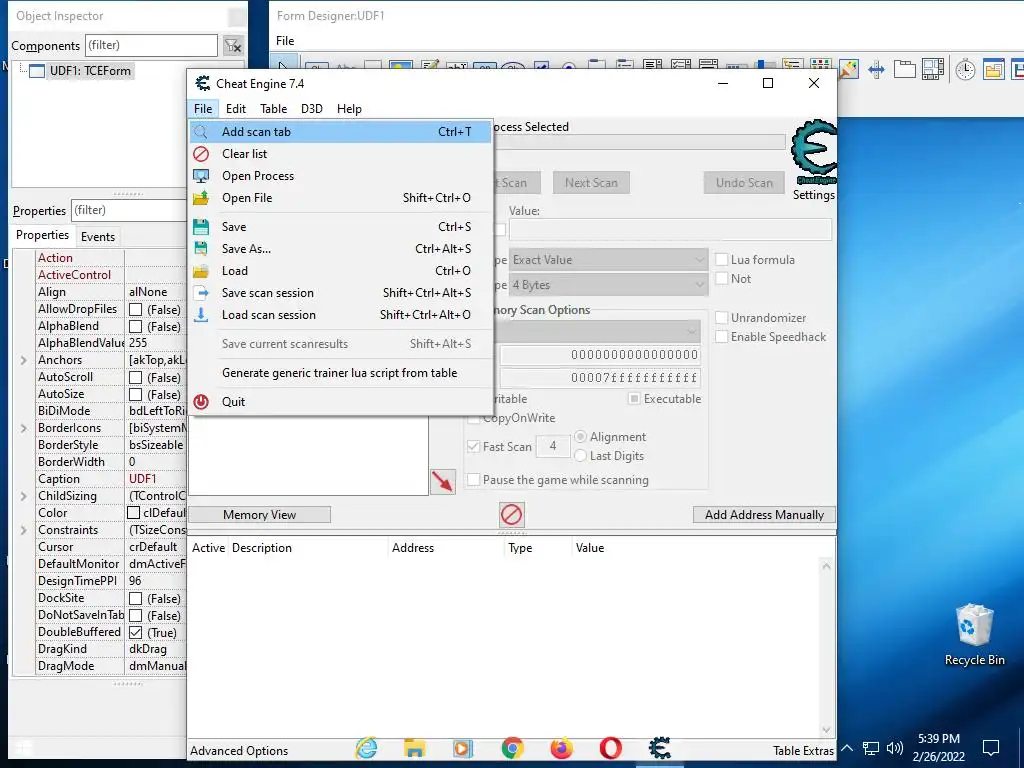
Task: Launch Google Chrome from the taskbar
Action: (512, 748)
